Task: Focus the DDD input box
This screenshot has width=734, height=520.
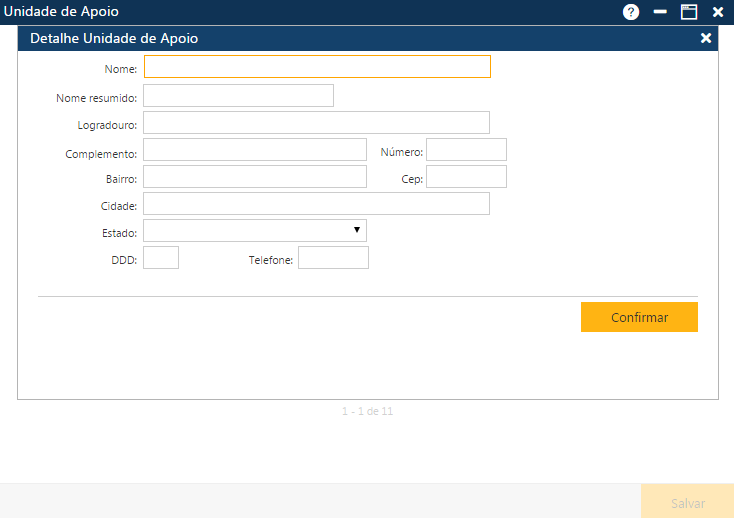Action: (x=161, y=258)
